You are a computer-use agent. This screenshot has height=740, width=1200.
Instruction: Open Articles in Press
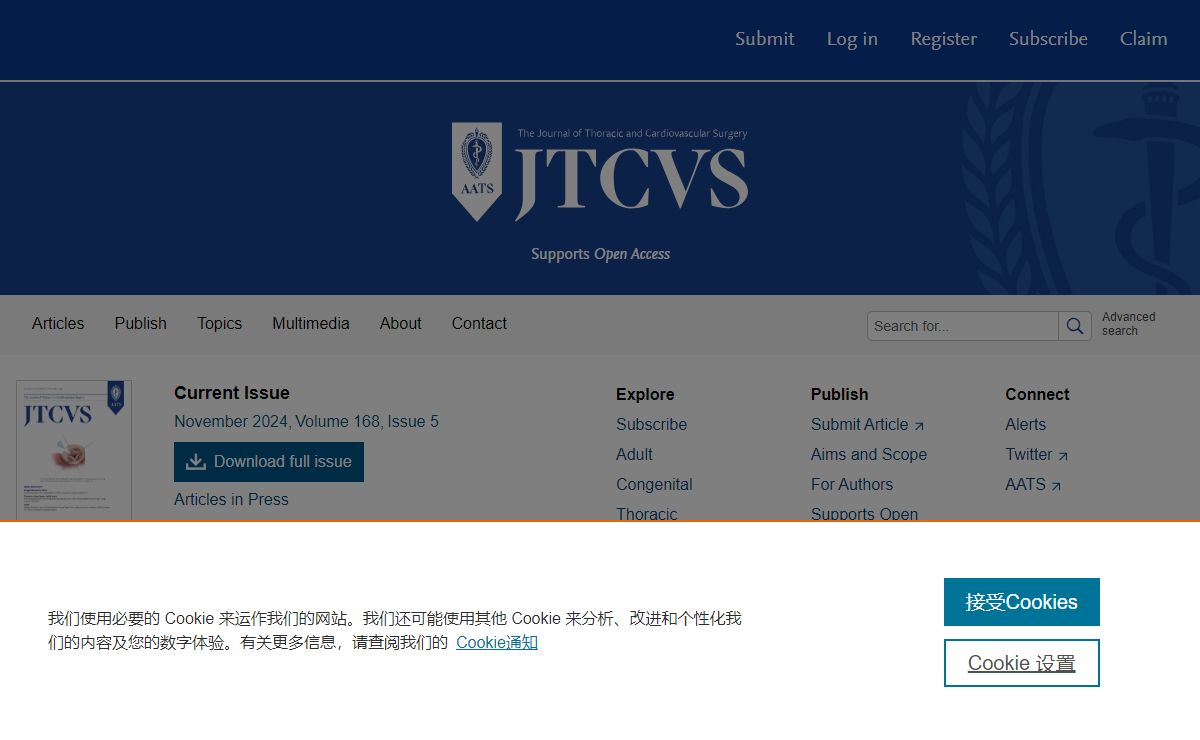pyautogui.click(x=231, y=500)
